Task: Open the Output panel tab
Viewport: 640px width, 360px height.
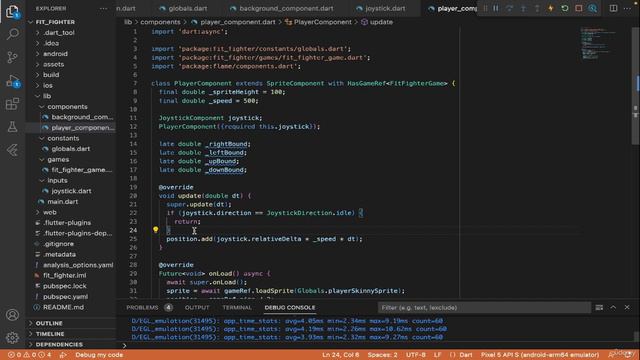Action: [197, 307]
